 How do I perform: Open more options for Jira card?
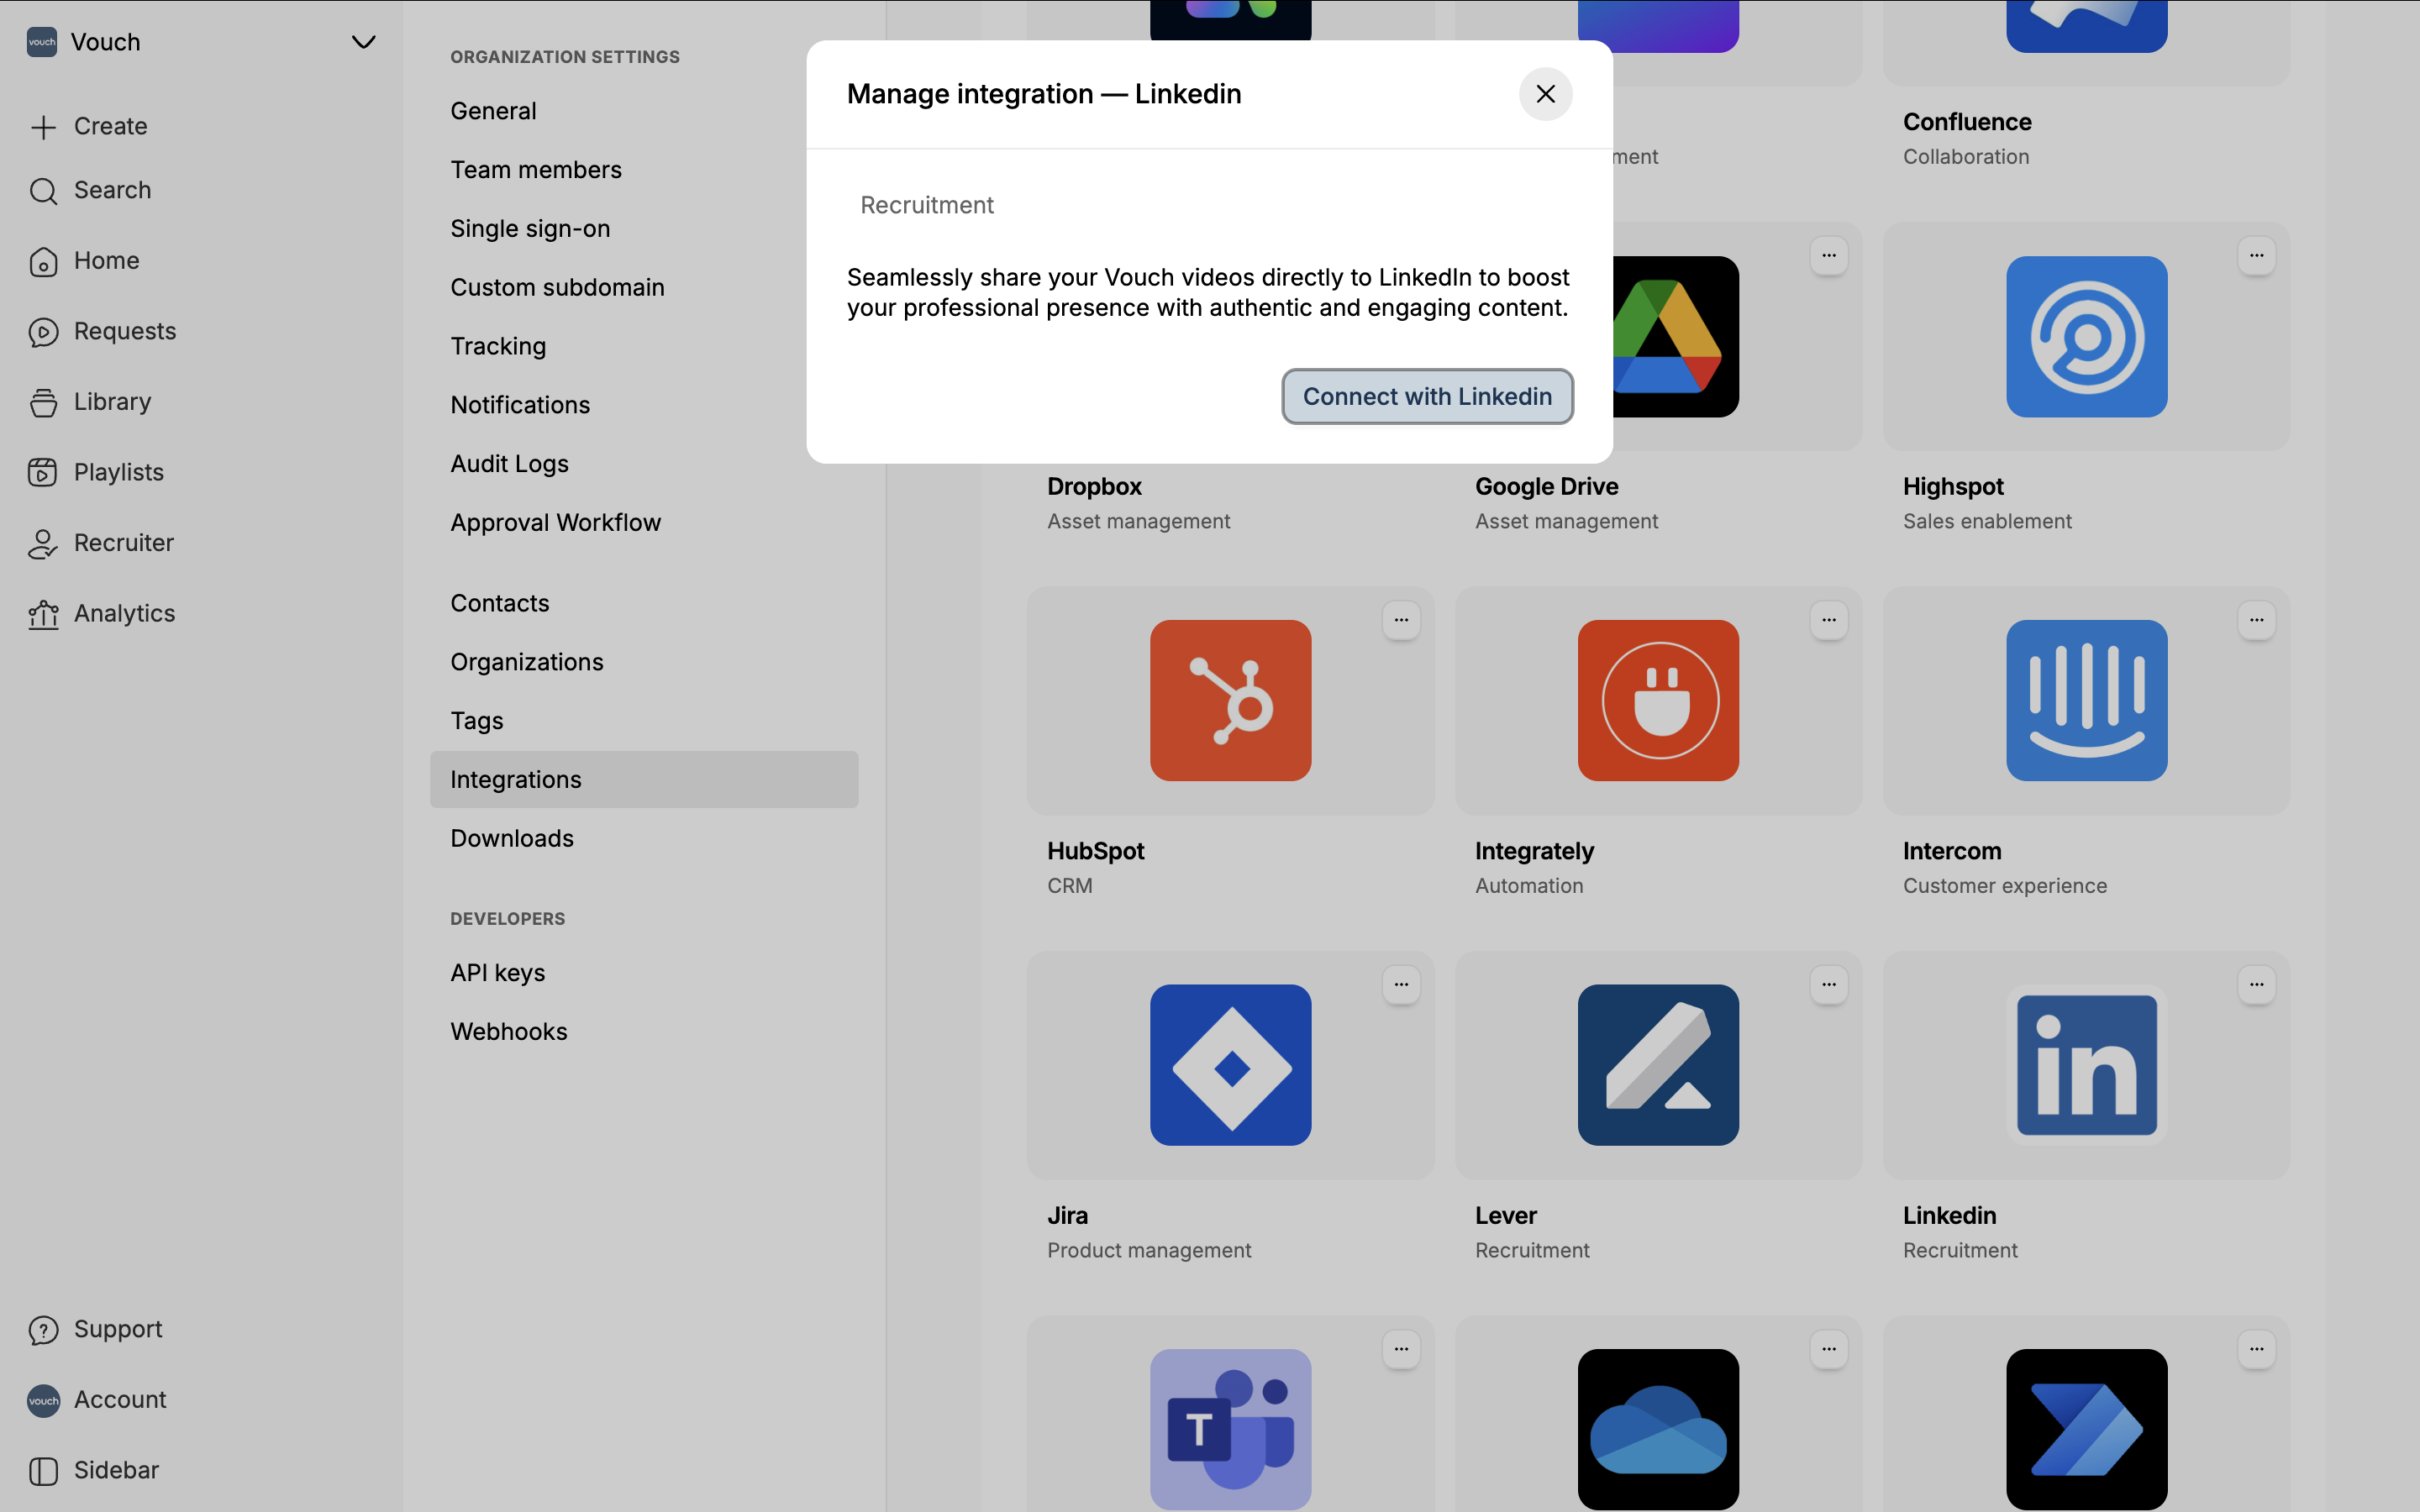tap(1401, 985)
